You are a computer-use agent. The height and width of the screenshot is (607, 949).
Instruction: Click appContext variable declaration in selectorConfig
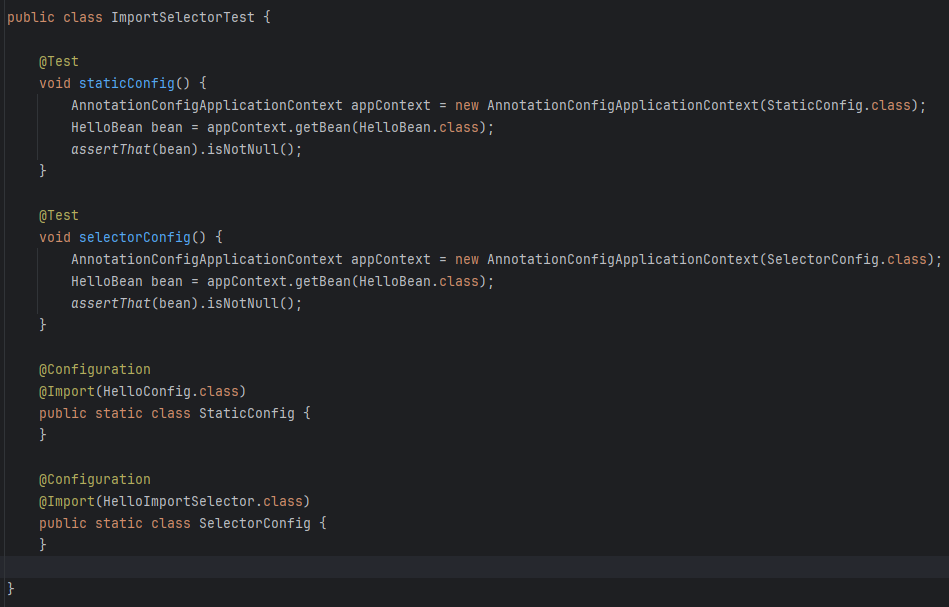pos(391,260)
